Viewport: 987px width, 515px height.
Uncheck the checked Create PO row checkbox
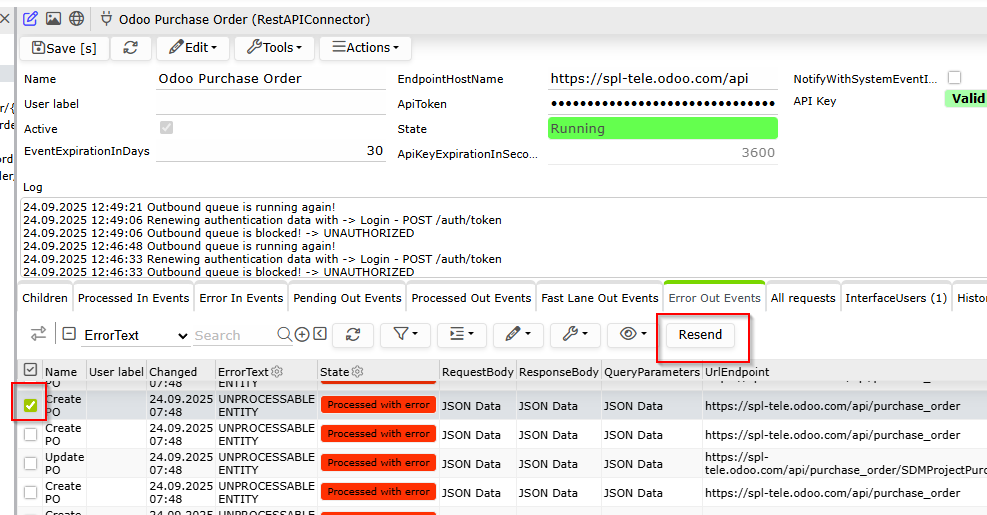(x=30, y=405)
